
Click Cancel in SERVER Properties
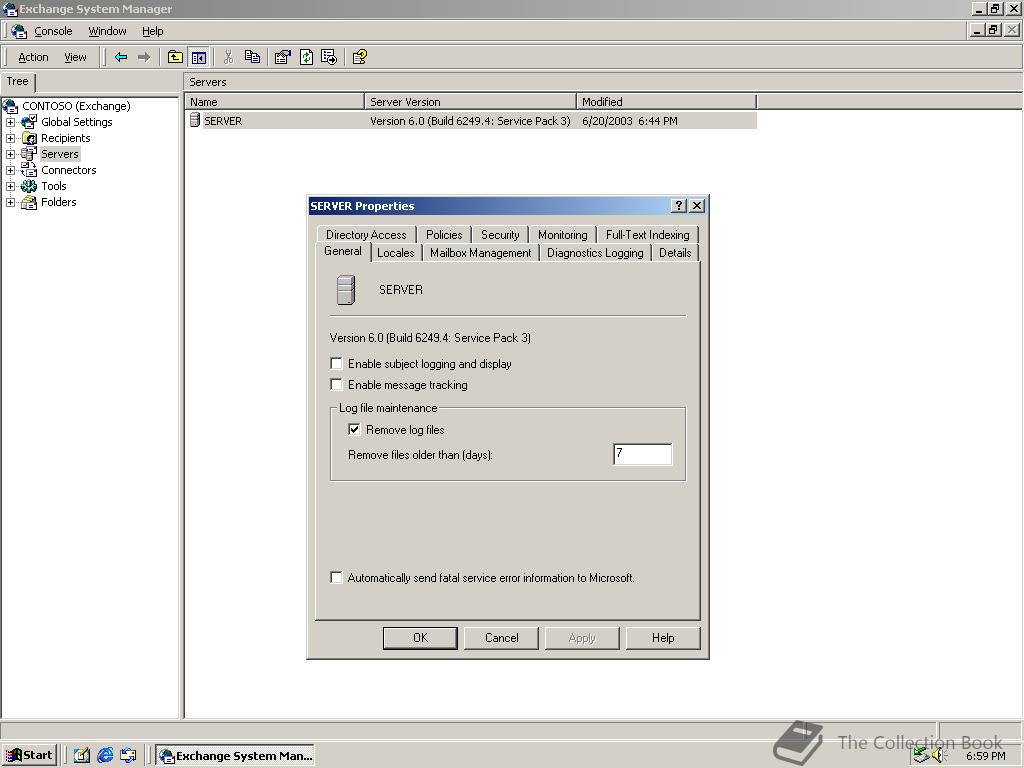501,638
